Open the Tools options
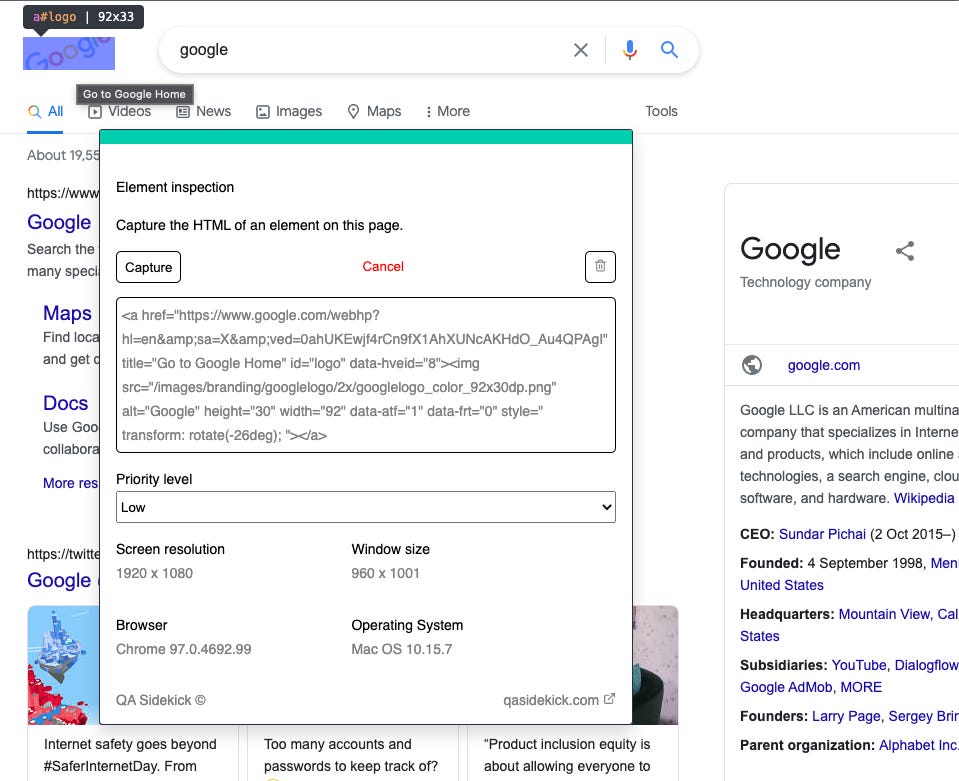The width and height of the screenshot is (959, 781). coord(661,111)
